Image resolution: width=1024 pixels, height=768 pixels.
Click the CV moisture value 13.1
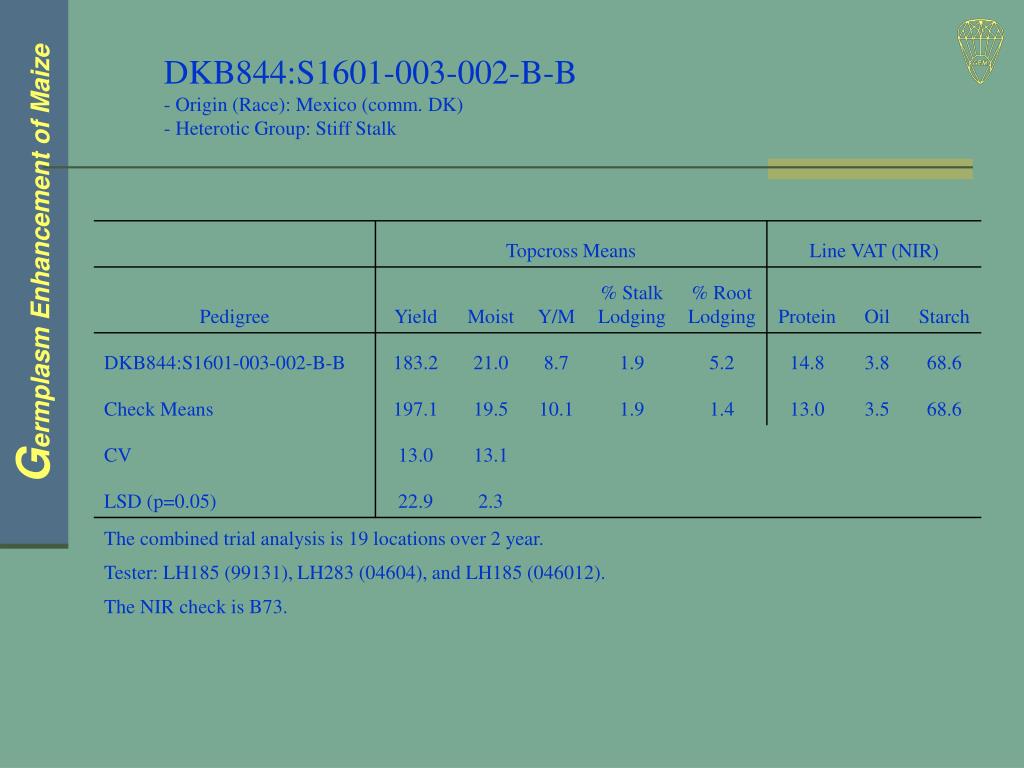[x=490, y=455]
